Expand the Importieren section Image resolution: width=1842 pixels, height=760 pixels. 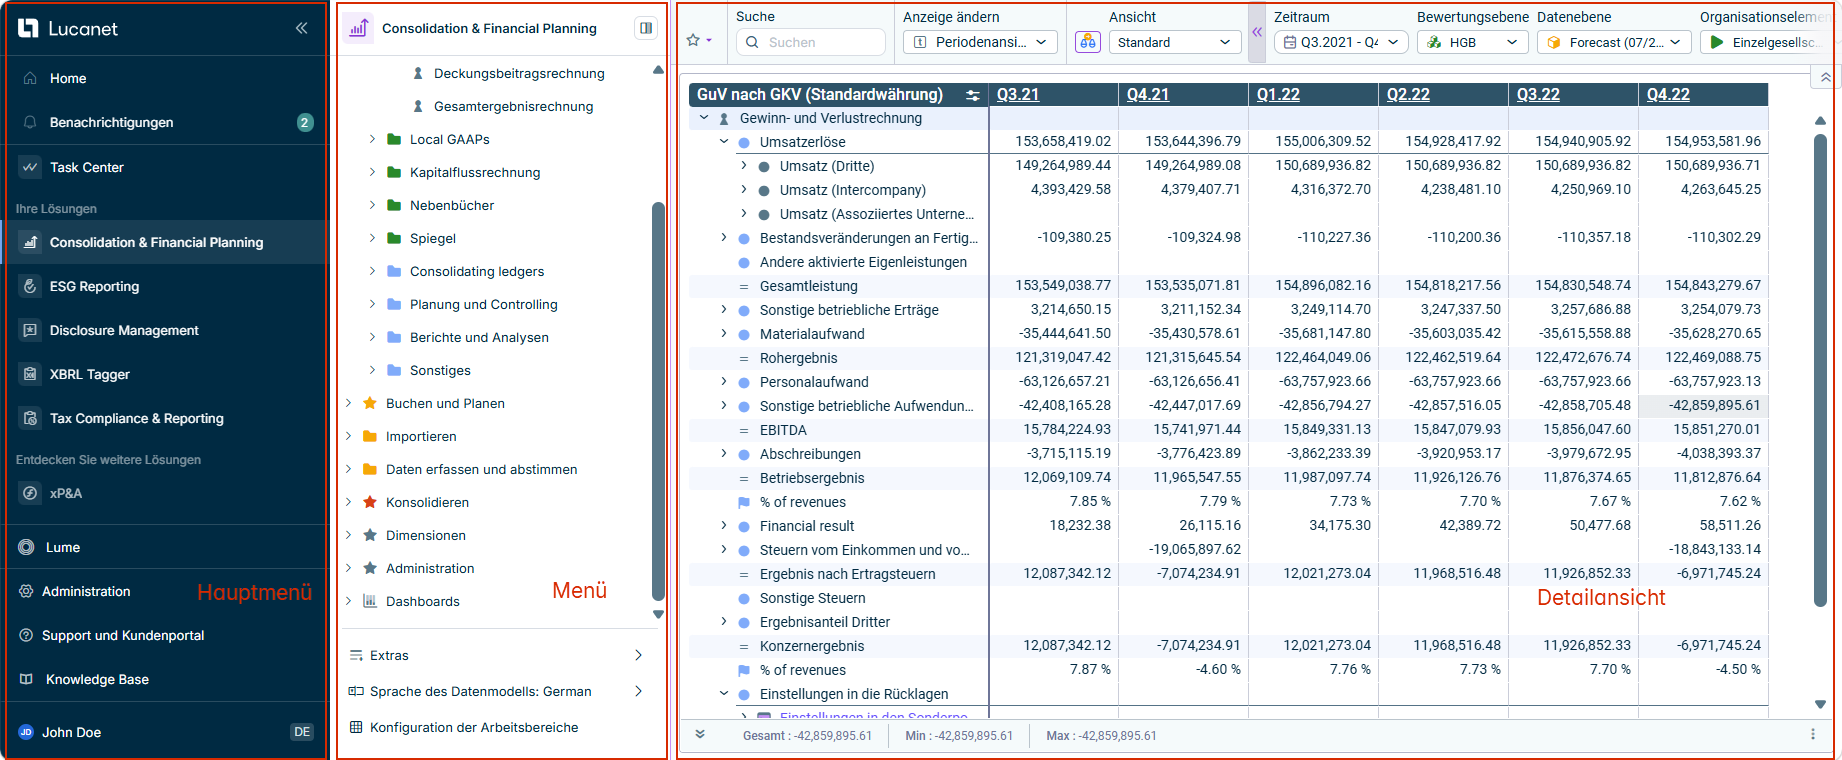click(x=348, y=436)
